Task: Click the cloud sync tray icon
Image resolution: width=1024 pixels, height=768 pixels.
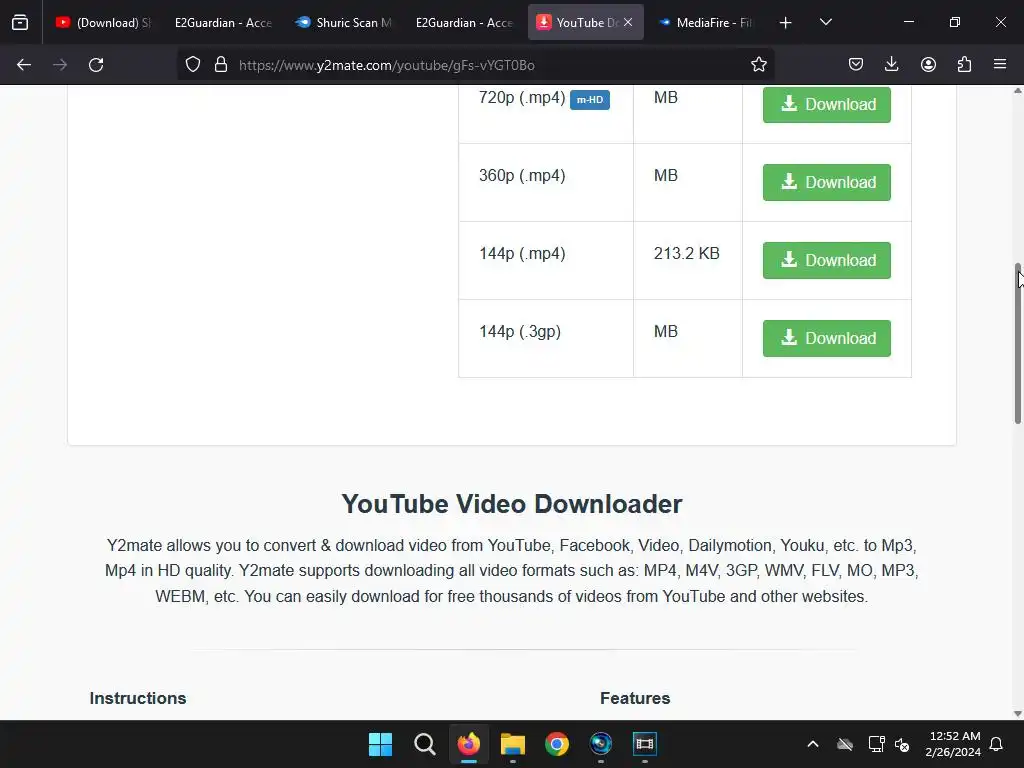Action: [845, 744]
